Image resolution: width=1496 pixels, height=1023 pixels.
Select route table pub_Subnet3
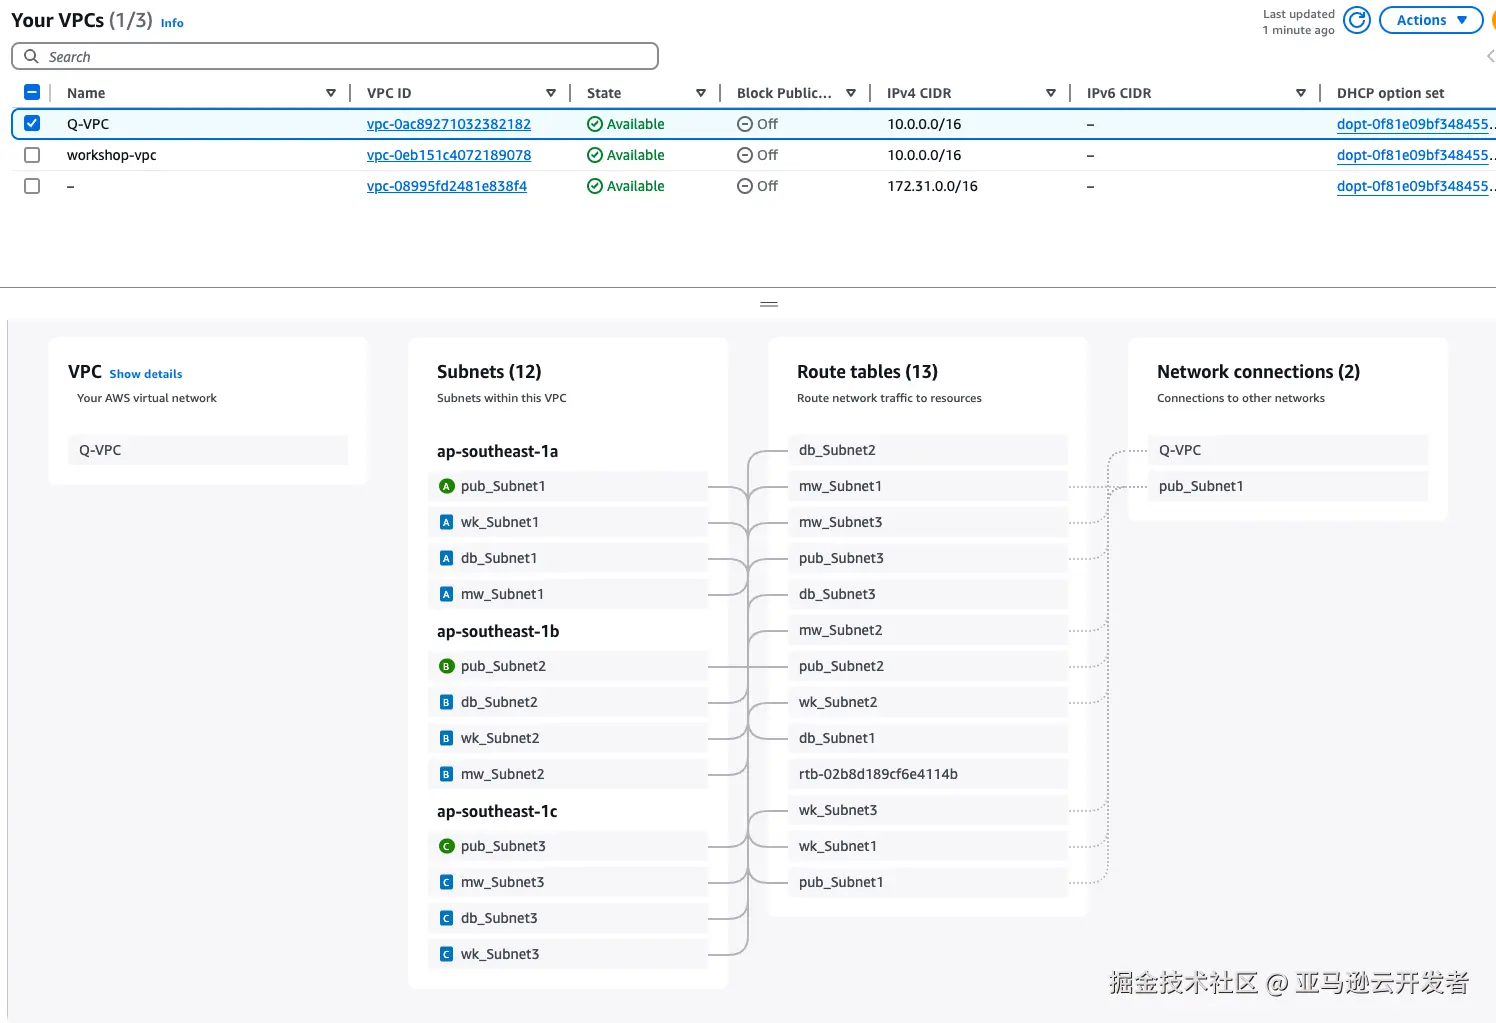pos(928,558)
